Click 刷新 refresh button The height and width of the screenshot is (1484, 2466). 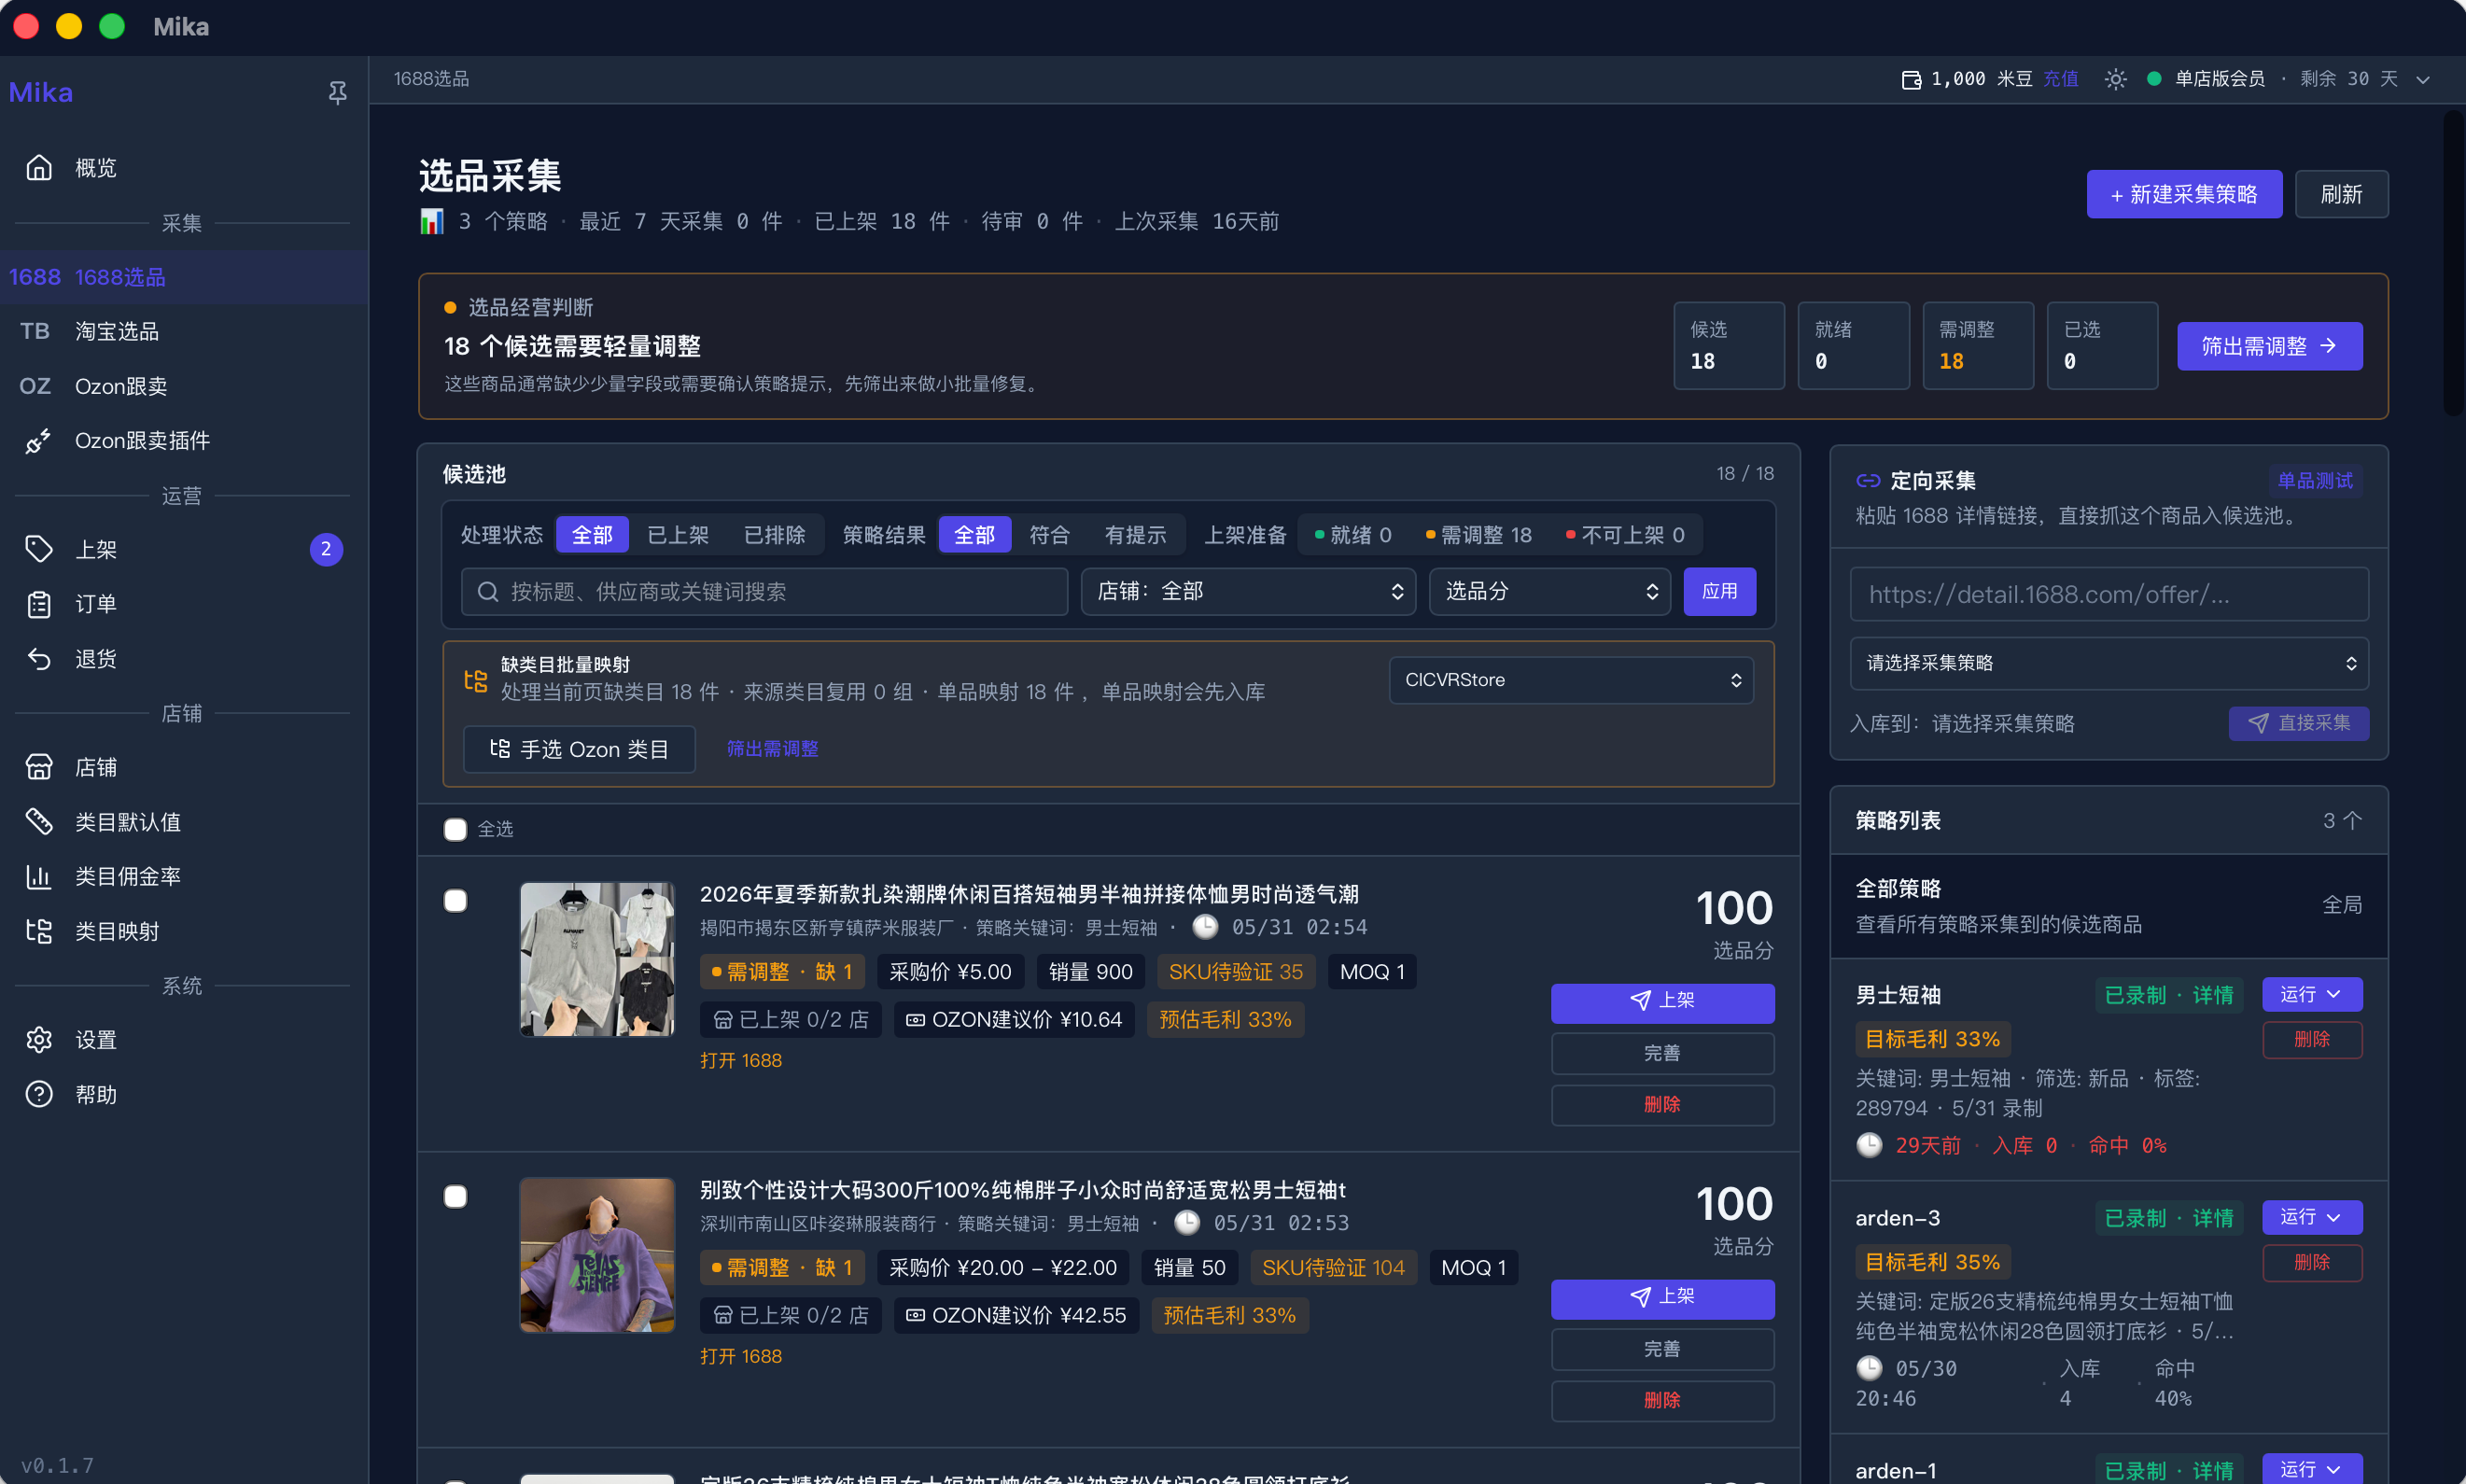(2341, 194)
